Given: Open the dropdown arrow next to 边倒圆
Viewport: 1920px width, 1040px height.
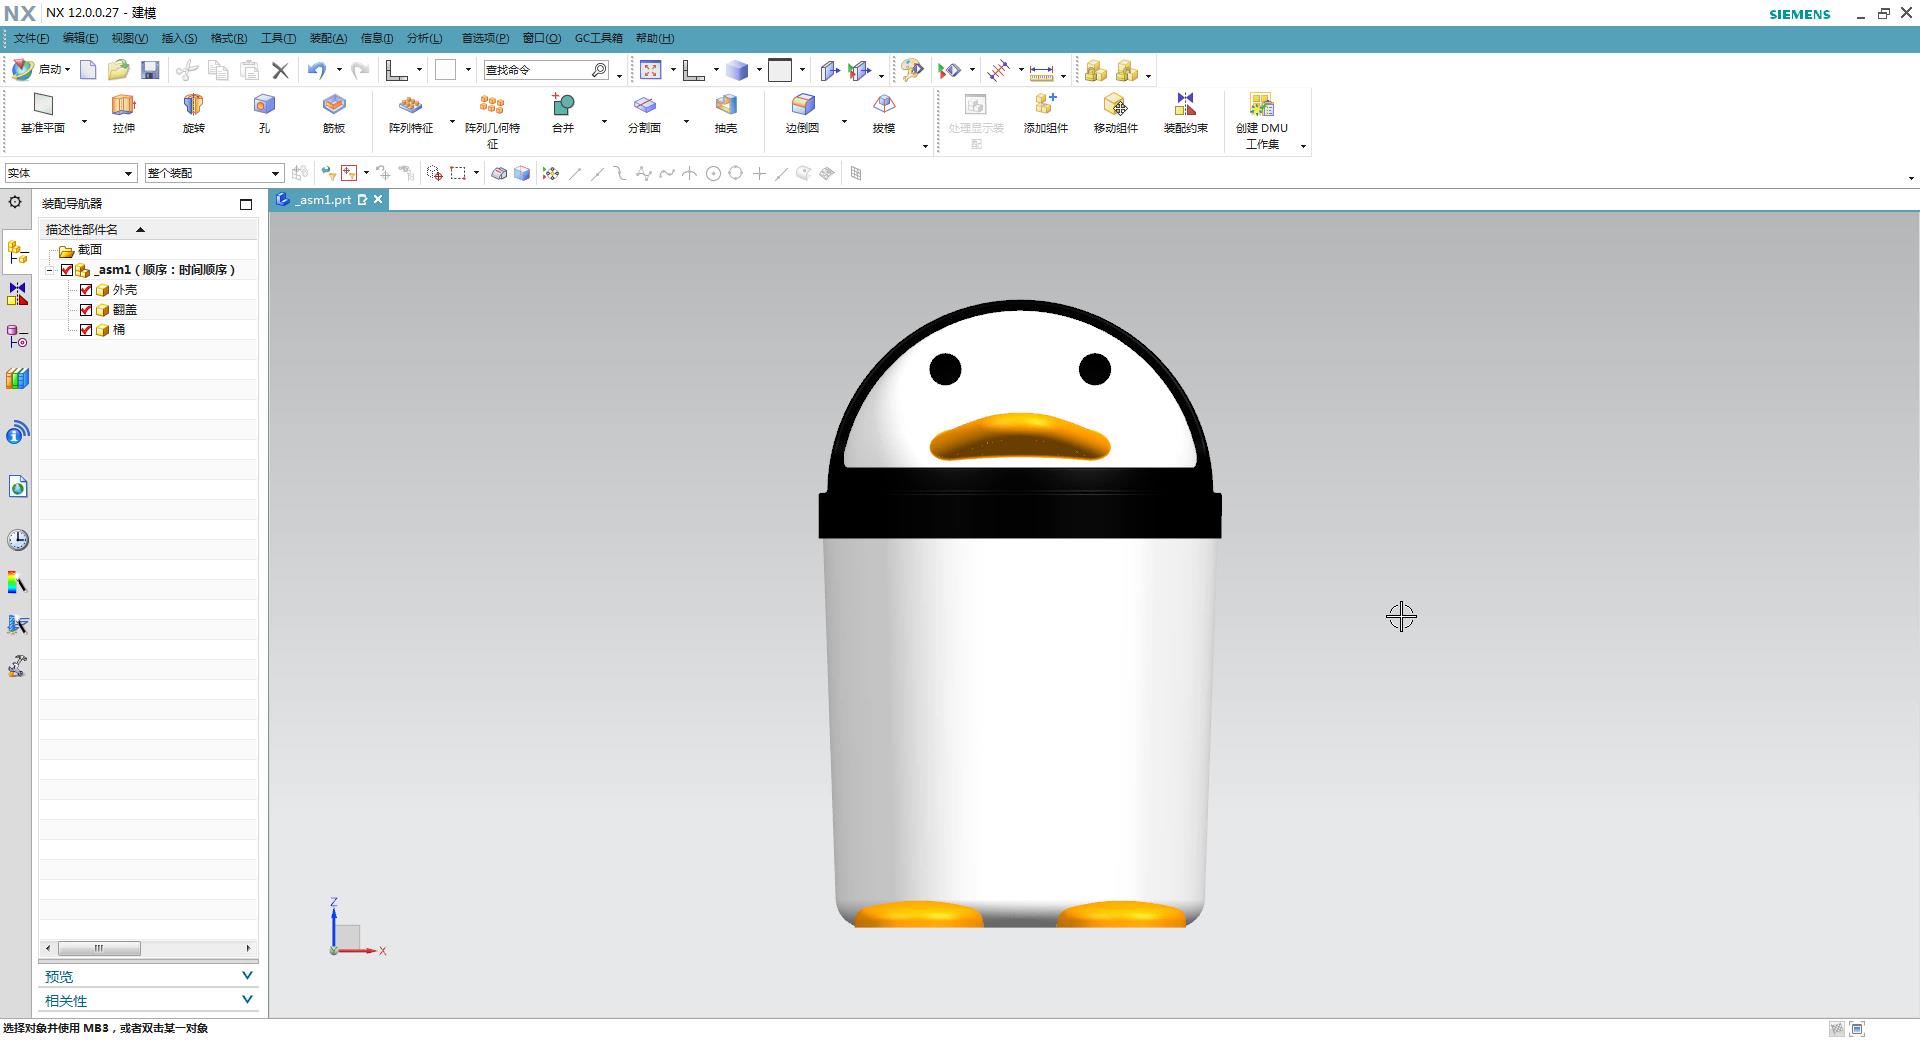Looking at the screenshot, I should 844,122.
